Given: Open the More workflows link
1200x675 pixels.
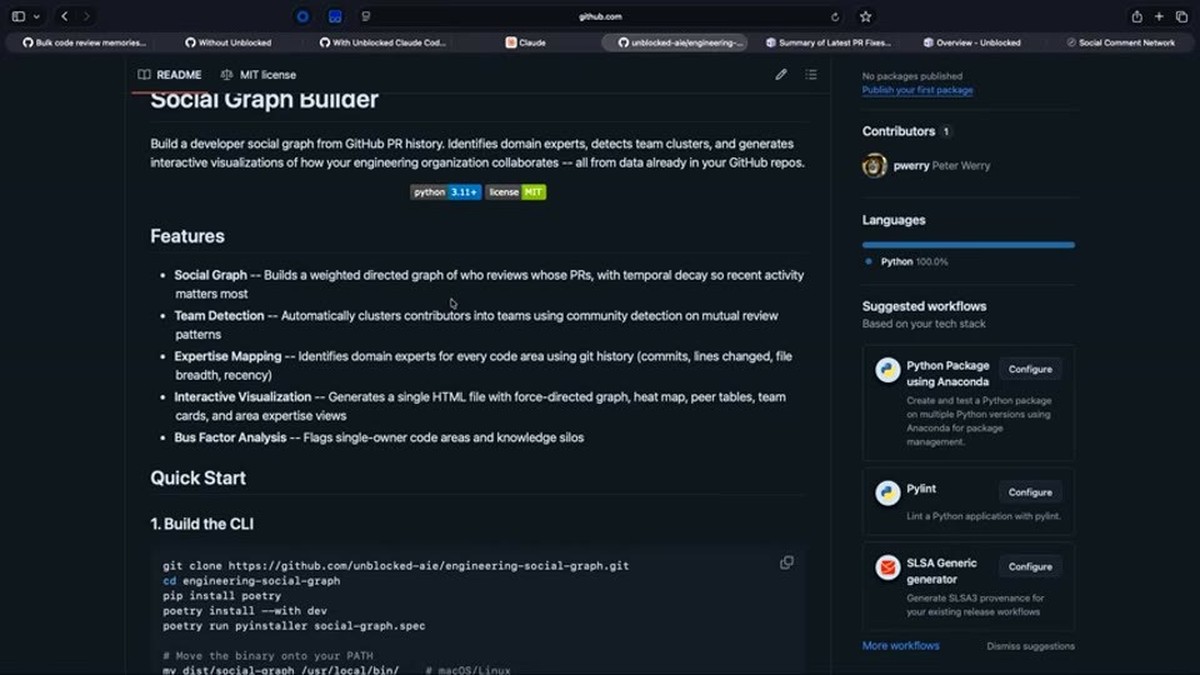Looking at the screenshot, I should coord(901,646).
